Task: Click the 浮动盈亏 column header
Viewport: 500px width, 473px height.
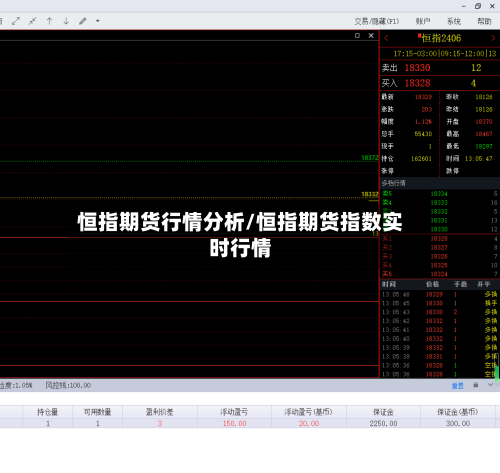Action: coord(234,412)
